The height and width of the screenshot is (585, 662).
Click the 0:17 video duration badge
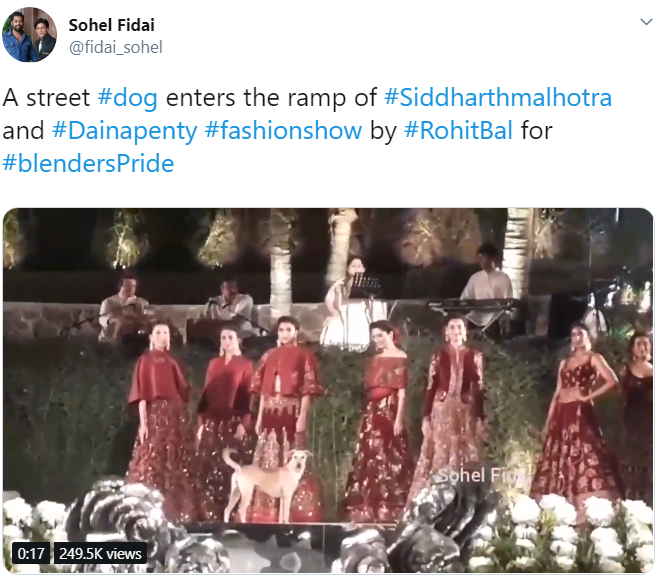point(31,553)
